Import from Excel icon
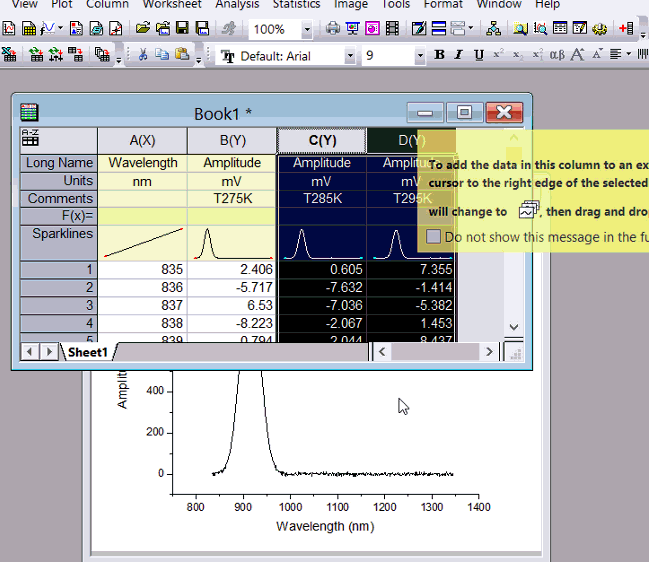The width and height of the screenshot is (652, 566). [x=10, y=54]
